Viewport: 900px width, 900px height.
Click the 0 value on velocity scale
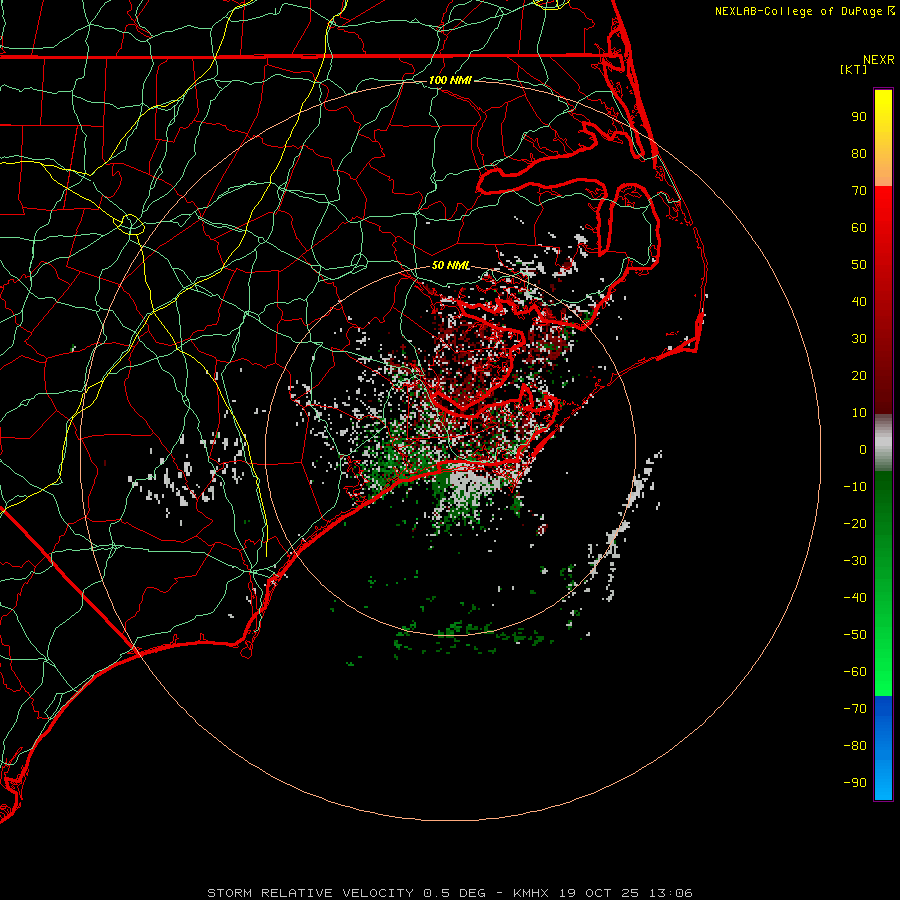point(863,449)
